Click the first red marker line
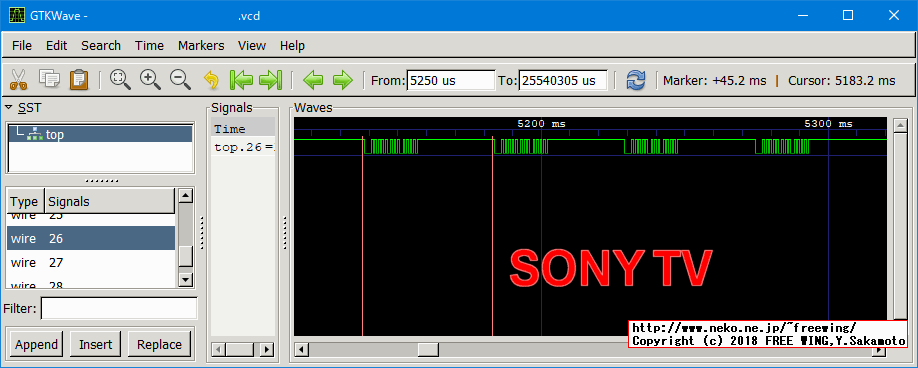Image resolution: width=918 pixels, height=368 pixels. [x=362, y=236]
